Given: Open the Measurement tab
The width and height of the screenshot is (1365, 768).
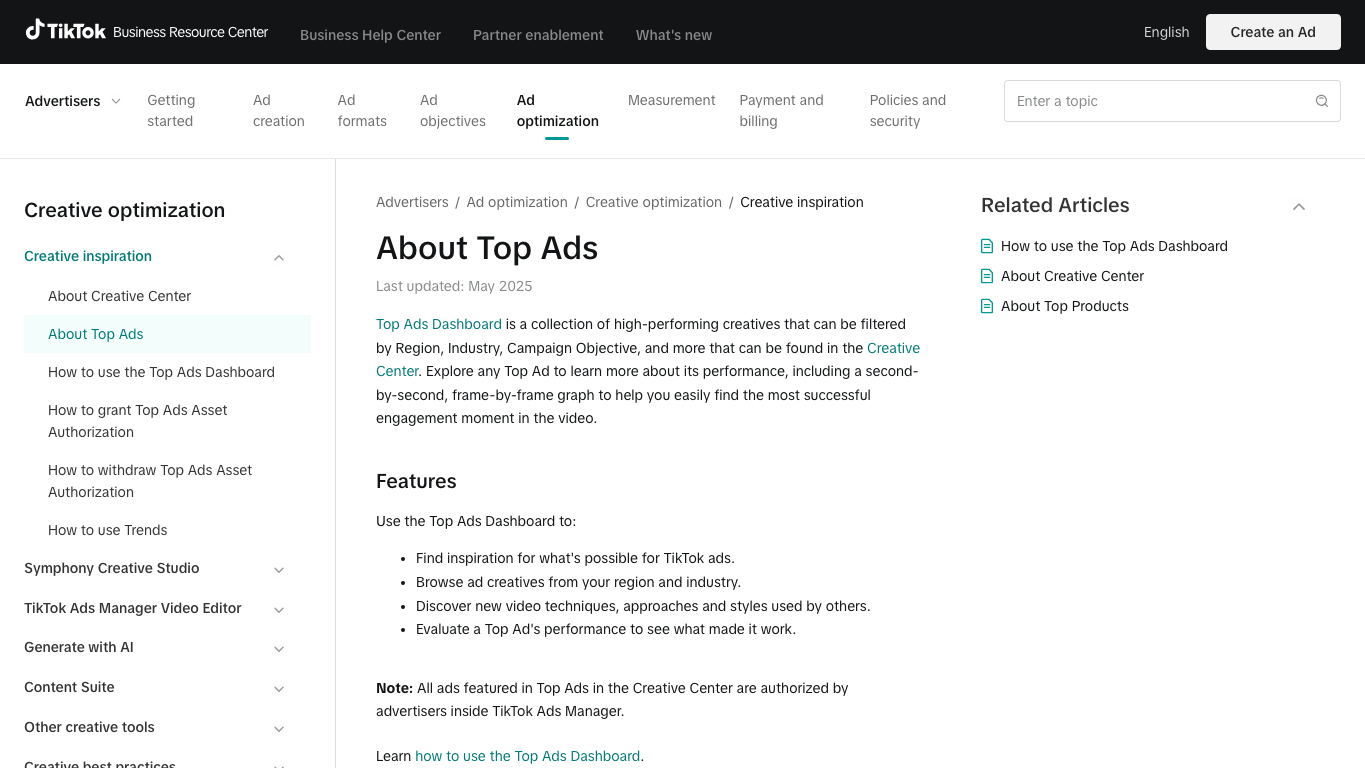Looking at the screenshot, I should pyautogui.click(x=672, y=100).
